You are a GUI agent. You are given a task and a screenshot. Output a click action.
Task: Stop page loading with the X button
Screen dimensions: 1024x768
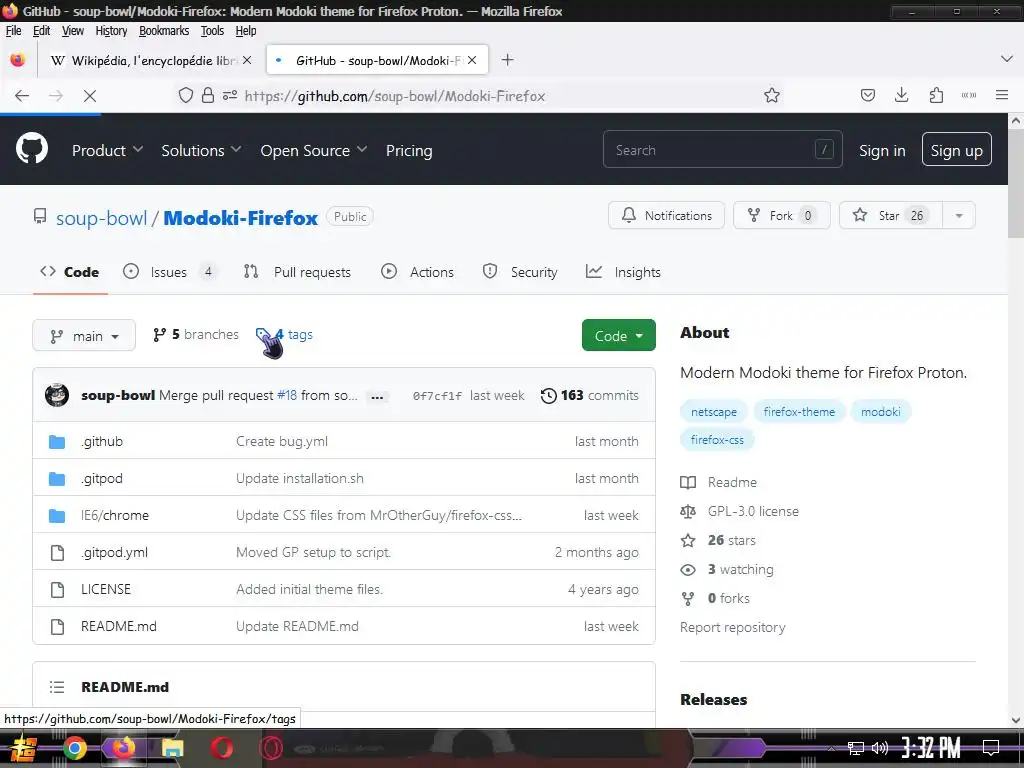tap(90, 96)
